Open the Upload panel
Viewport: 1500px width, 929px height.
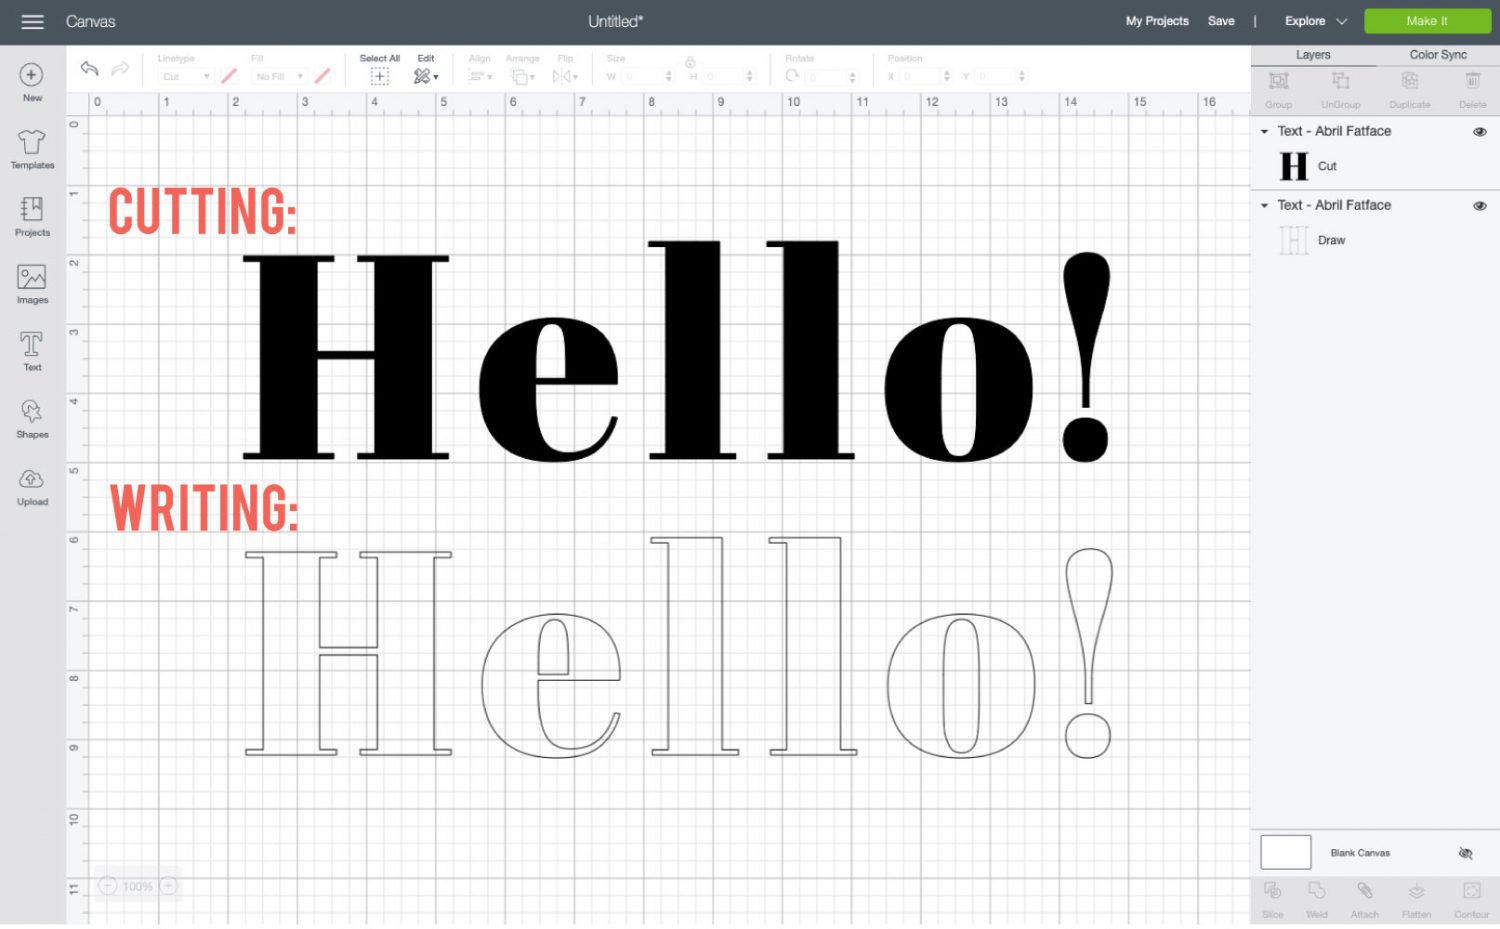(x=32, y=486)
